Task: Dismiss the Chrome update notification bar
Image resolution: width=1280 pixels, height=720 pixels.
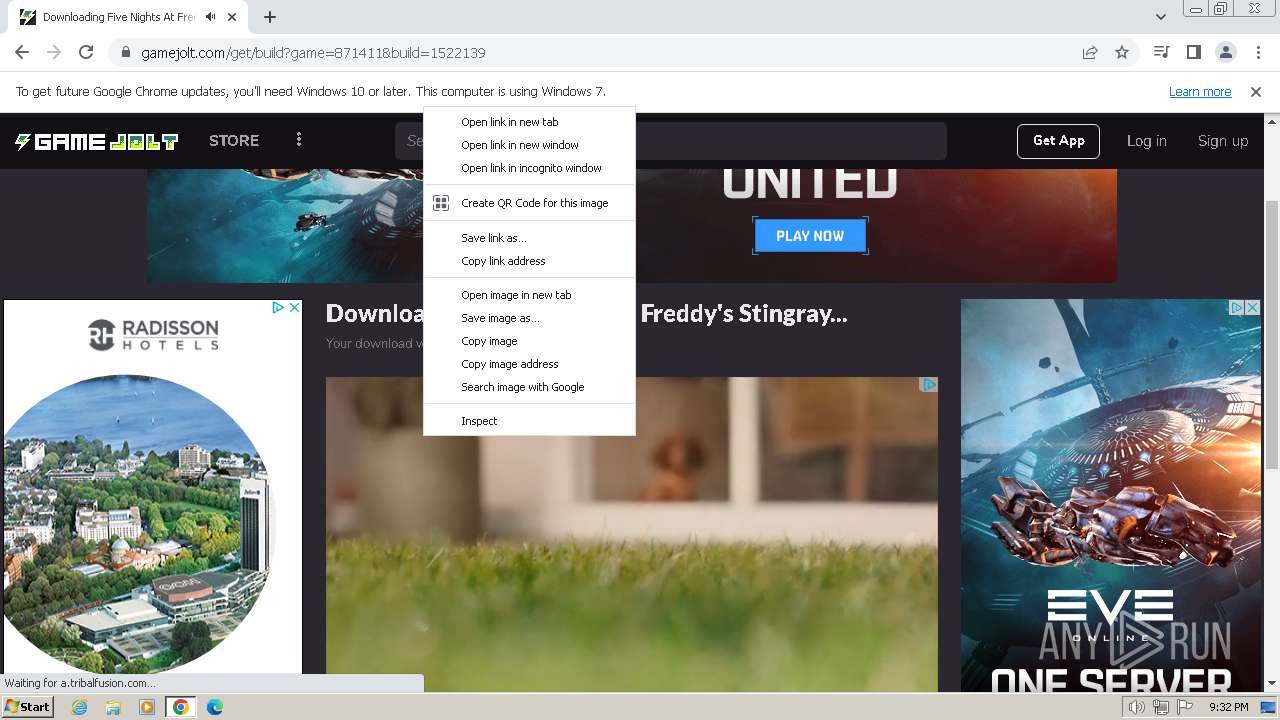Action: point(1256,91)
